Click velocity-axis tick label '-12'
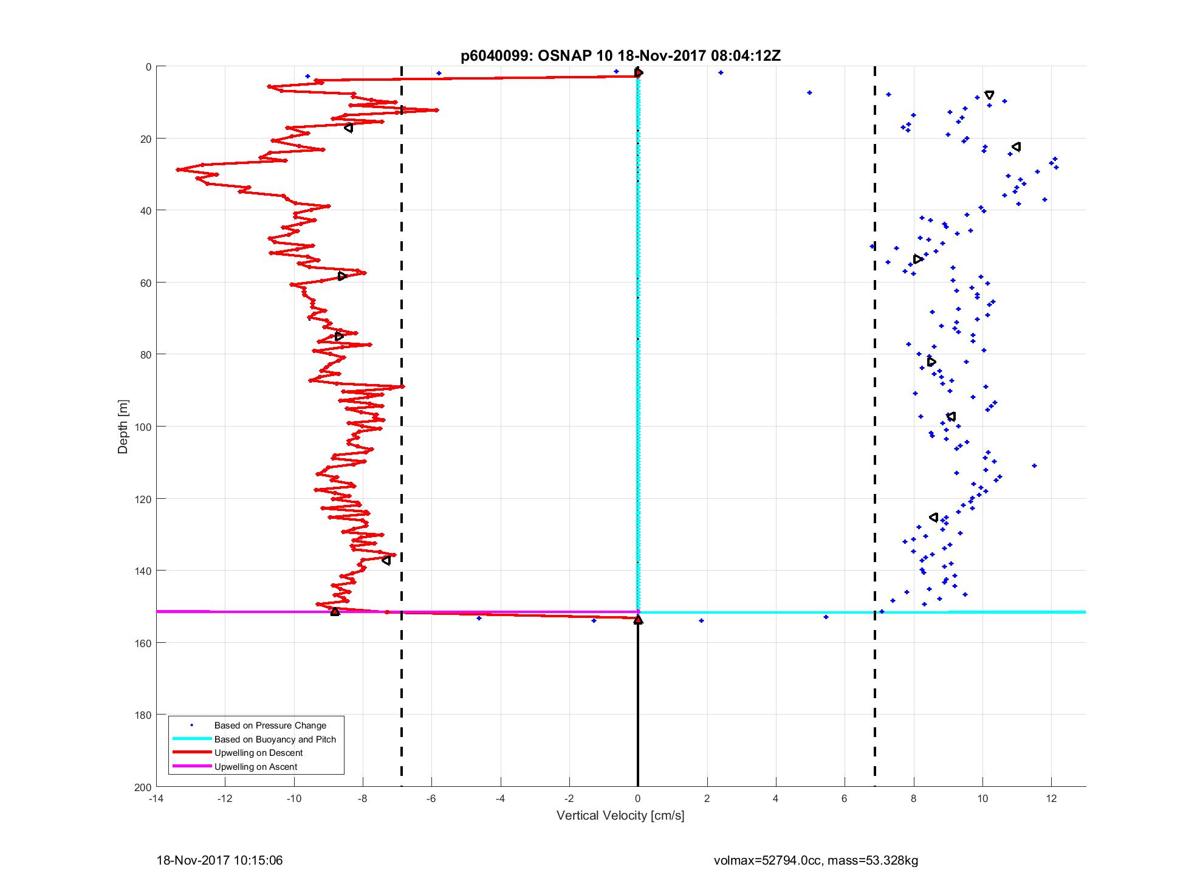The width and height of the screenshot is (1200, 885). [x=224, y=799]
